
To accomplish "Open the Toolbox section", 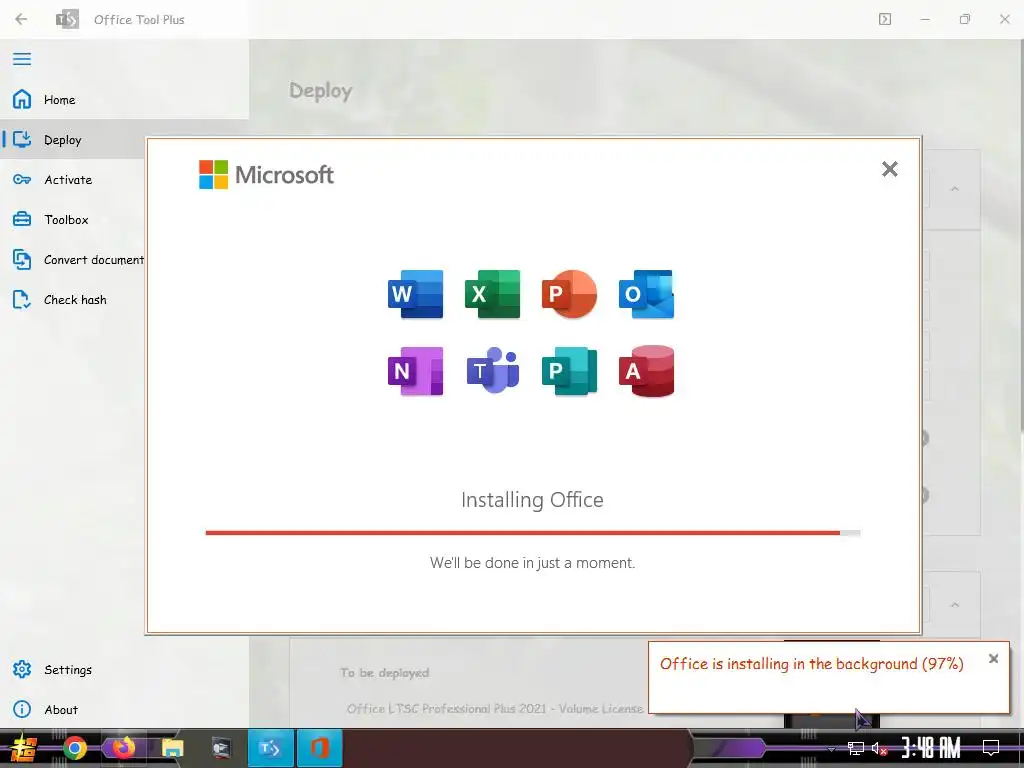I will [72, 219].
